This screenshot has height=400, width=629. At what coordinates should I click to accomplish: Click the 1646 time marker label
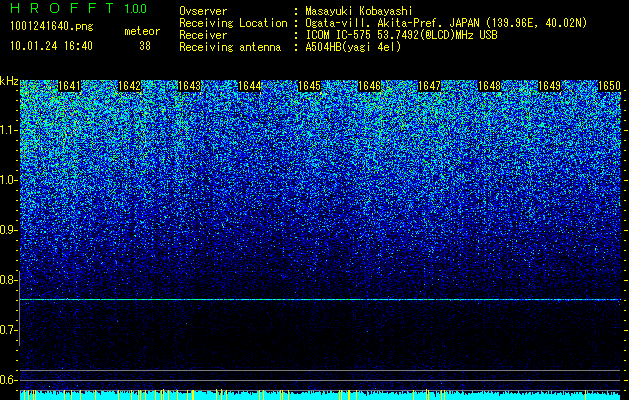369,86
